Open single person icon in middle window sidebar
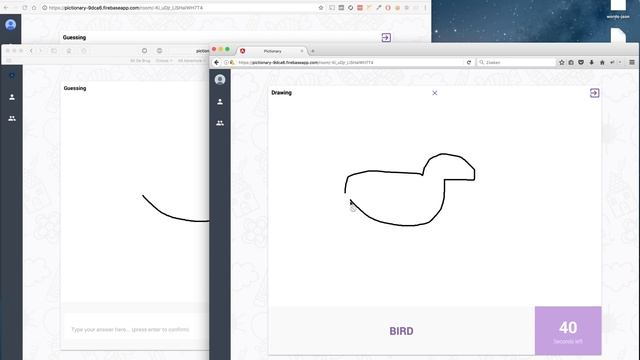 point(12,97)
